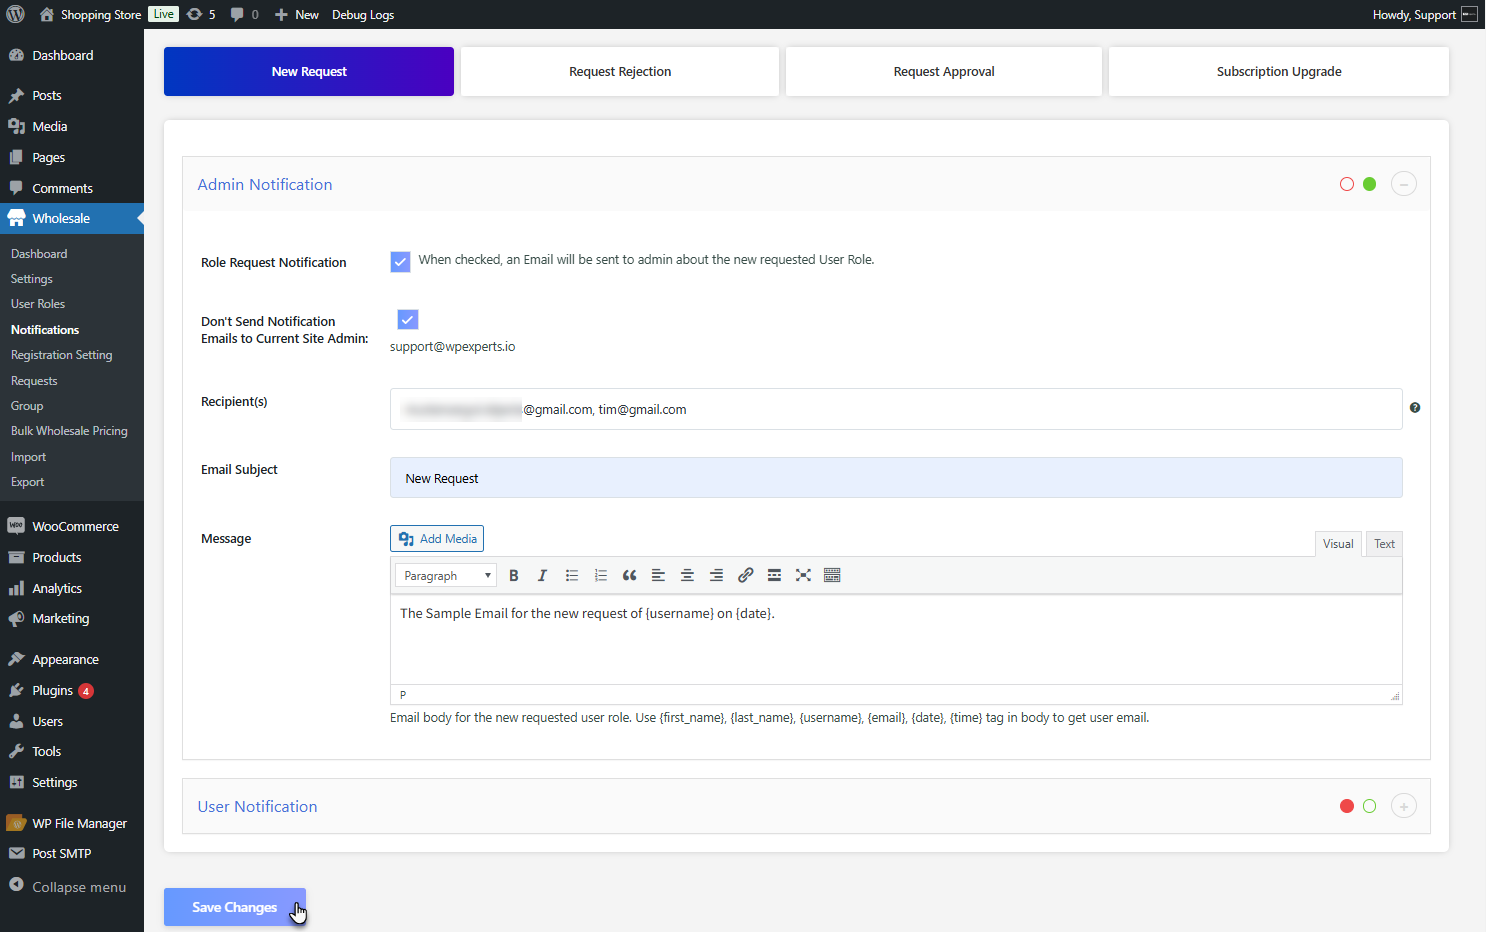
Task: Switch editor to Visual tab
Action: (1338, 543)
